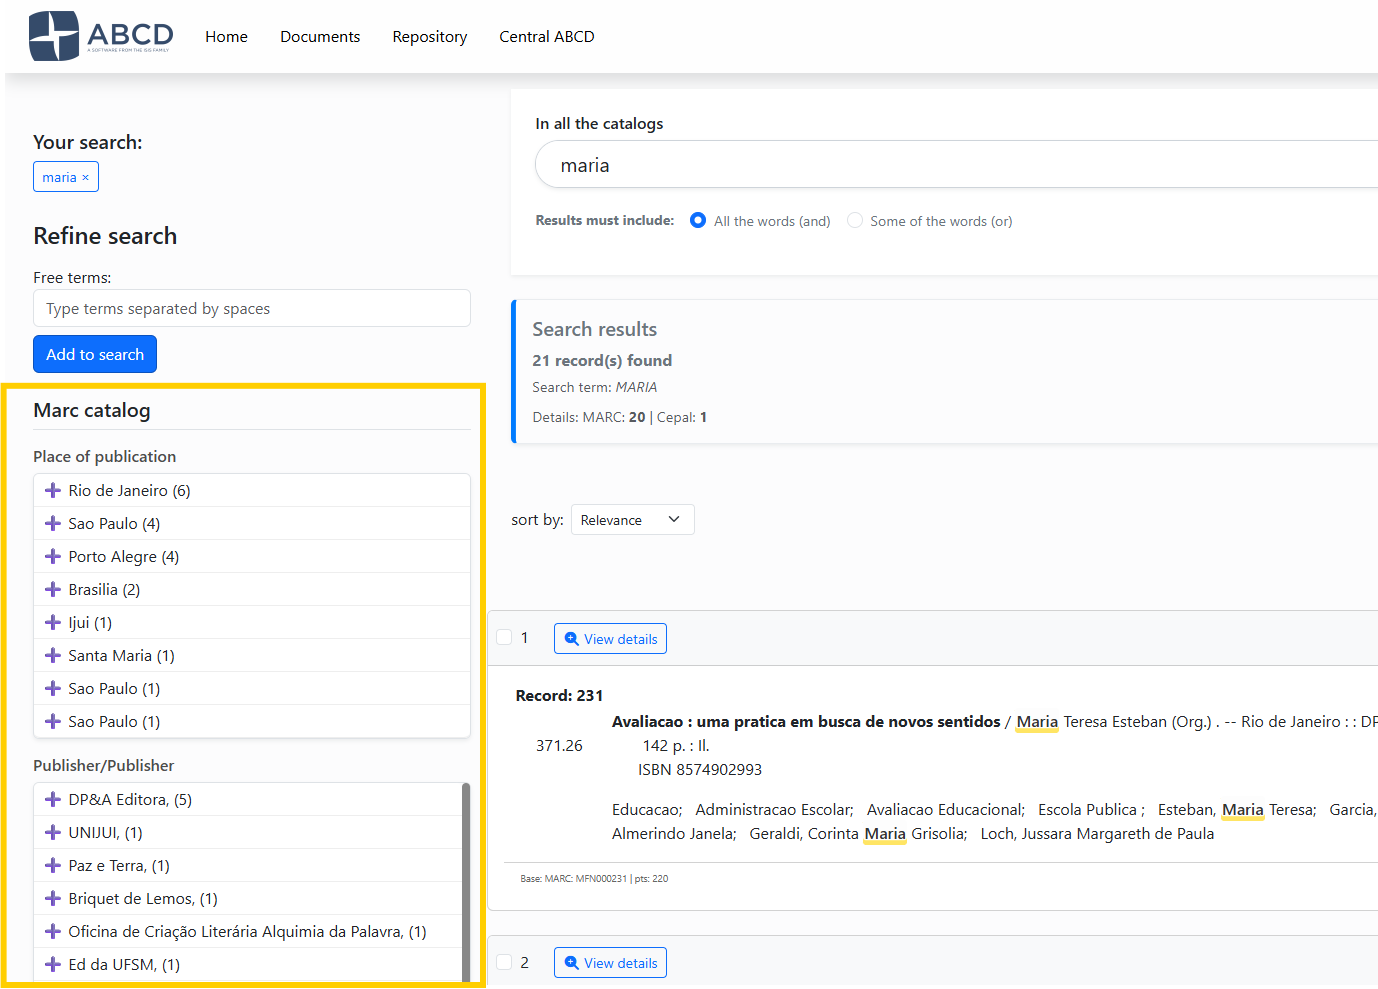Select the All the words (and) option

pyautogui.click(x=698, y=220)
